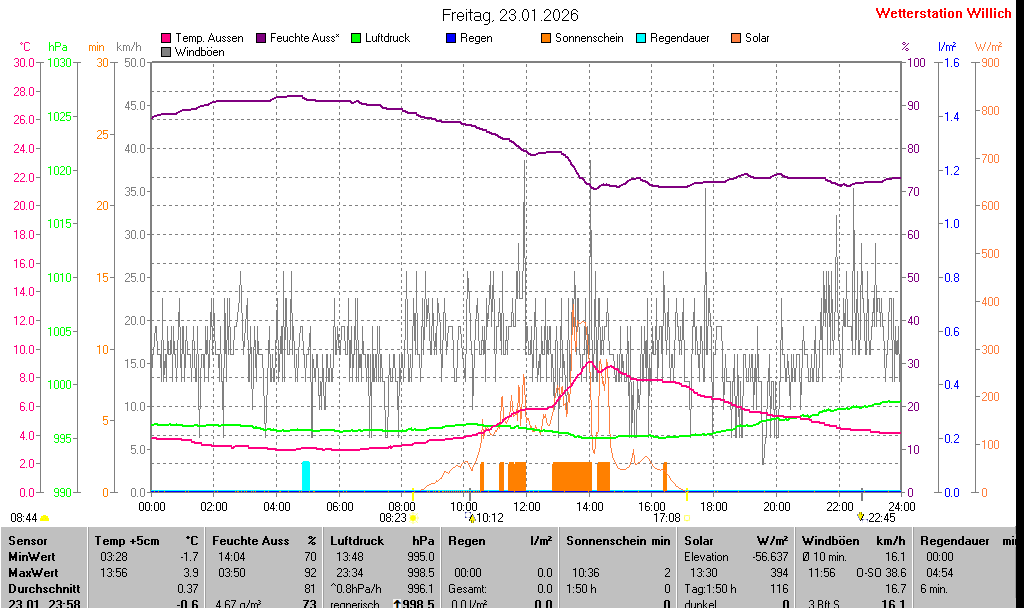Select the Solar legend swatch
This screenshot has height=608, width=1024.
736,38
